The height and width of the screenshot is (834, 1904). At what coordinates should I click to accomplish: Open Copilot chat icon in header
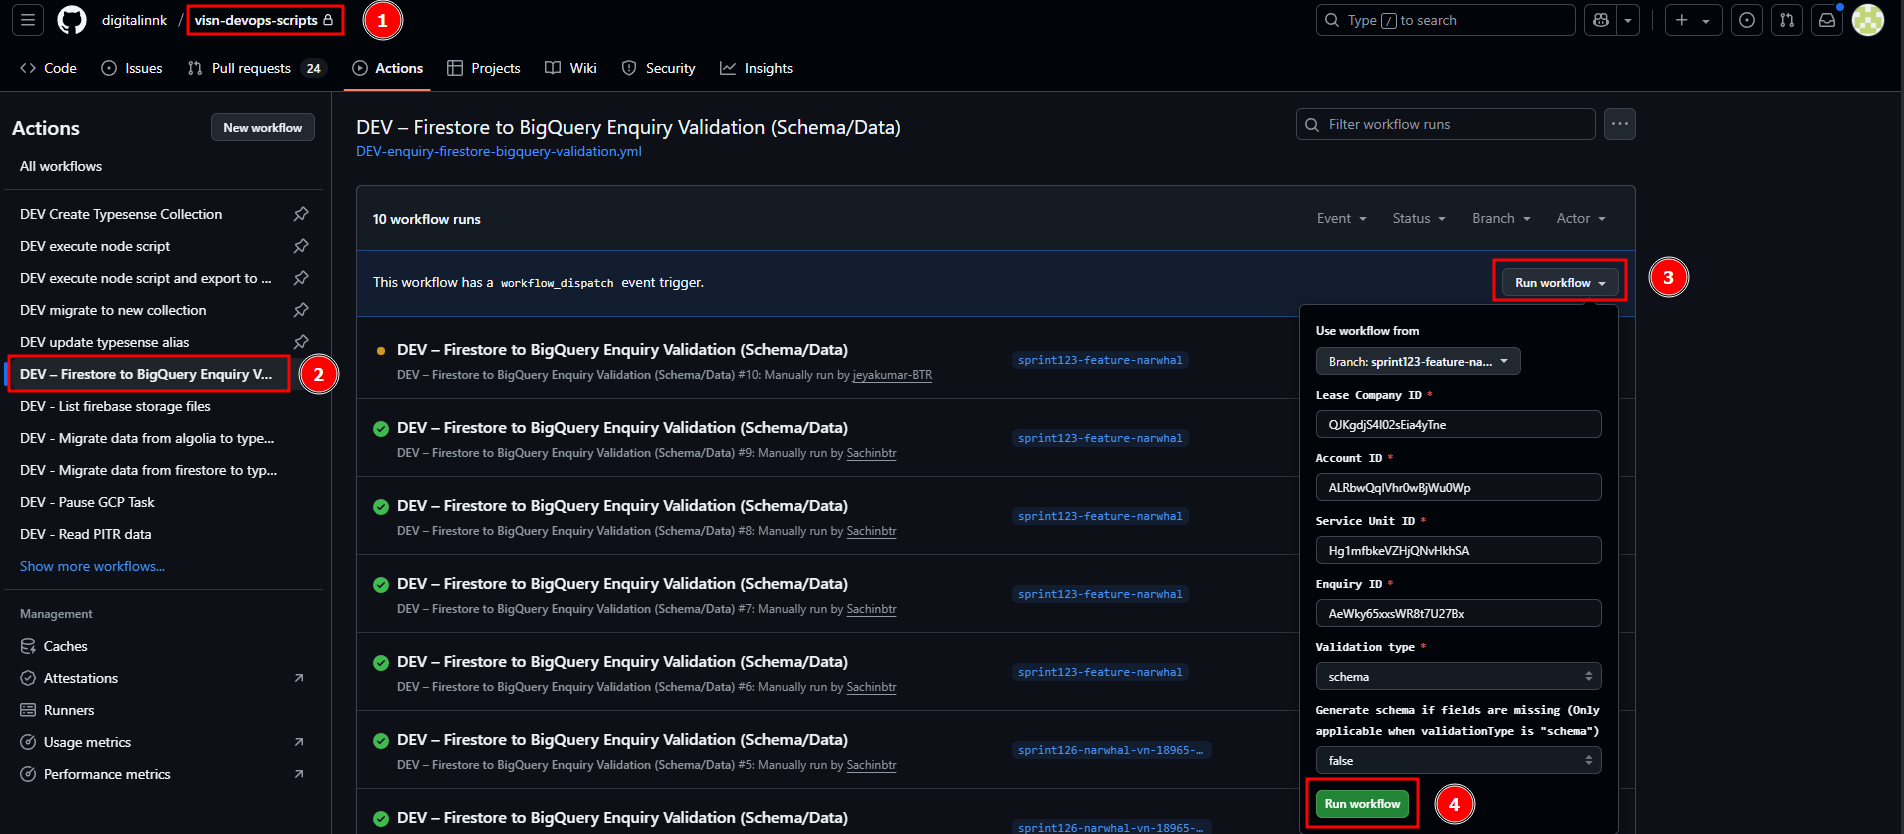coord(1601,20)
